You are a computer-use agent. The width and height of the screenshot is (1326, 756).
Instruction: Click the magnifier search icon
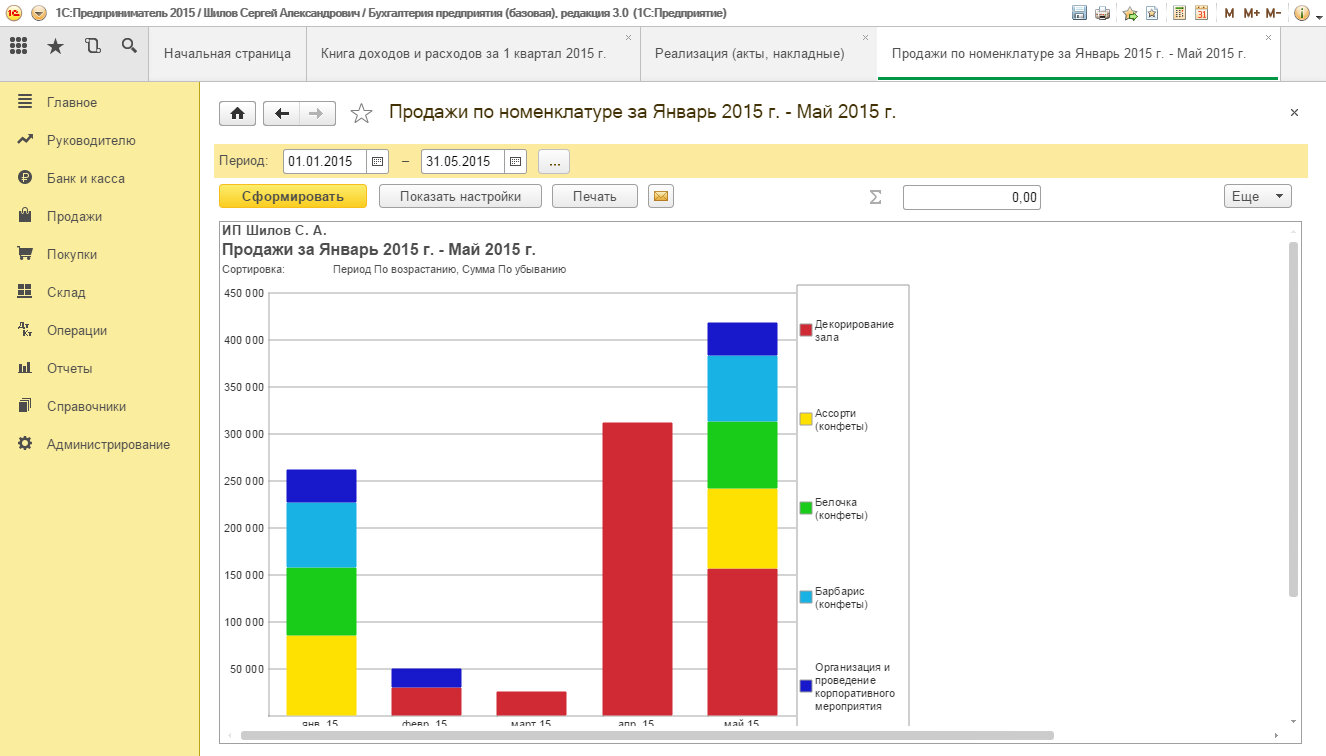click(x=128, y=46)
